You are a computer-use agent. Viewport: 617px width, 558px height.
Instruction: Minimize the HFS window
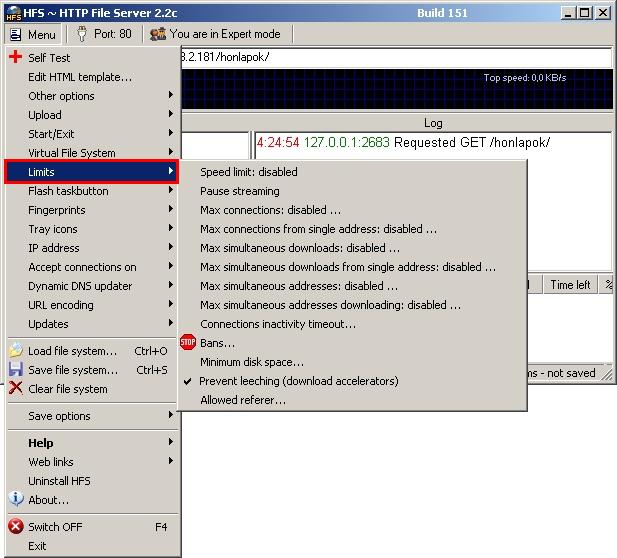point(568,13)
